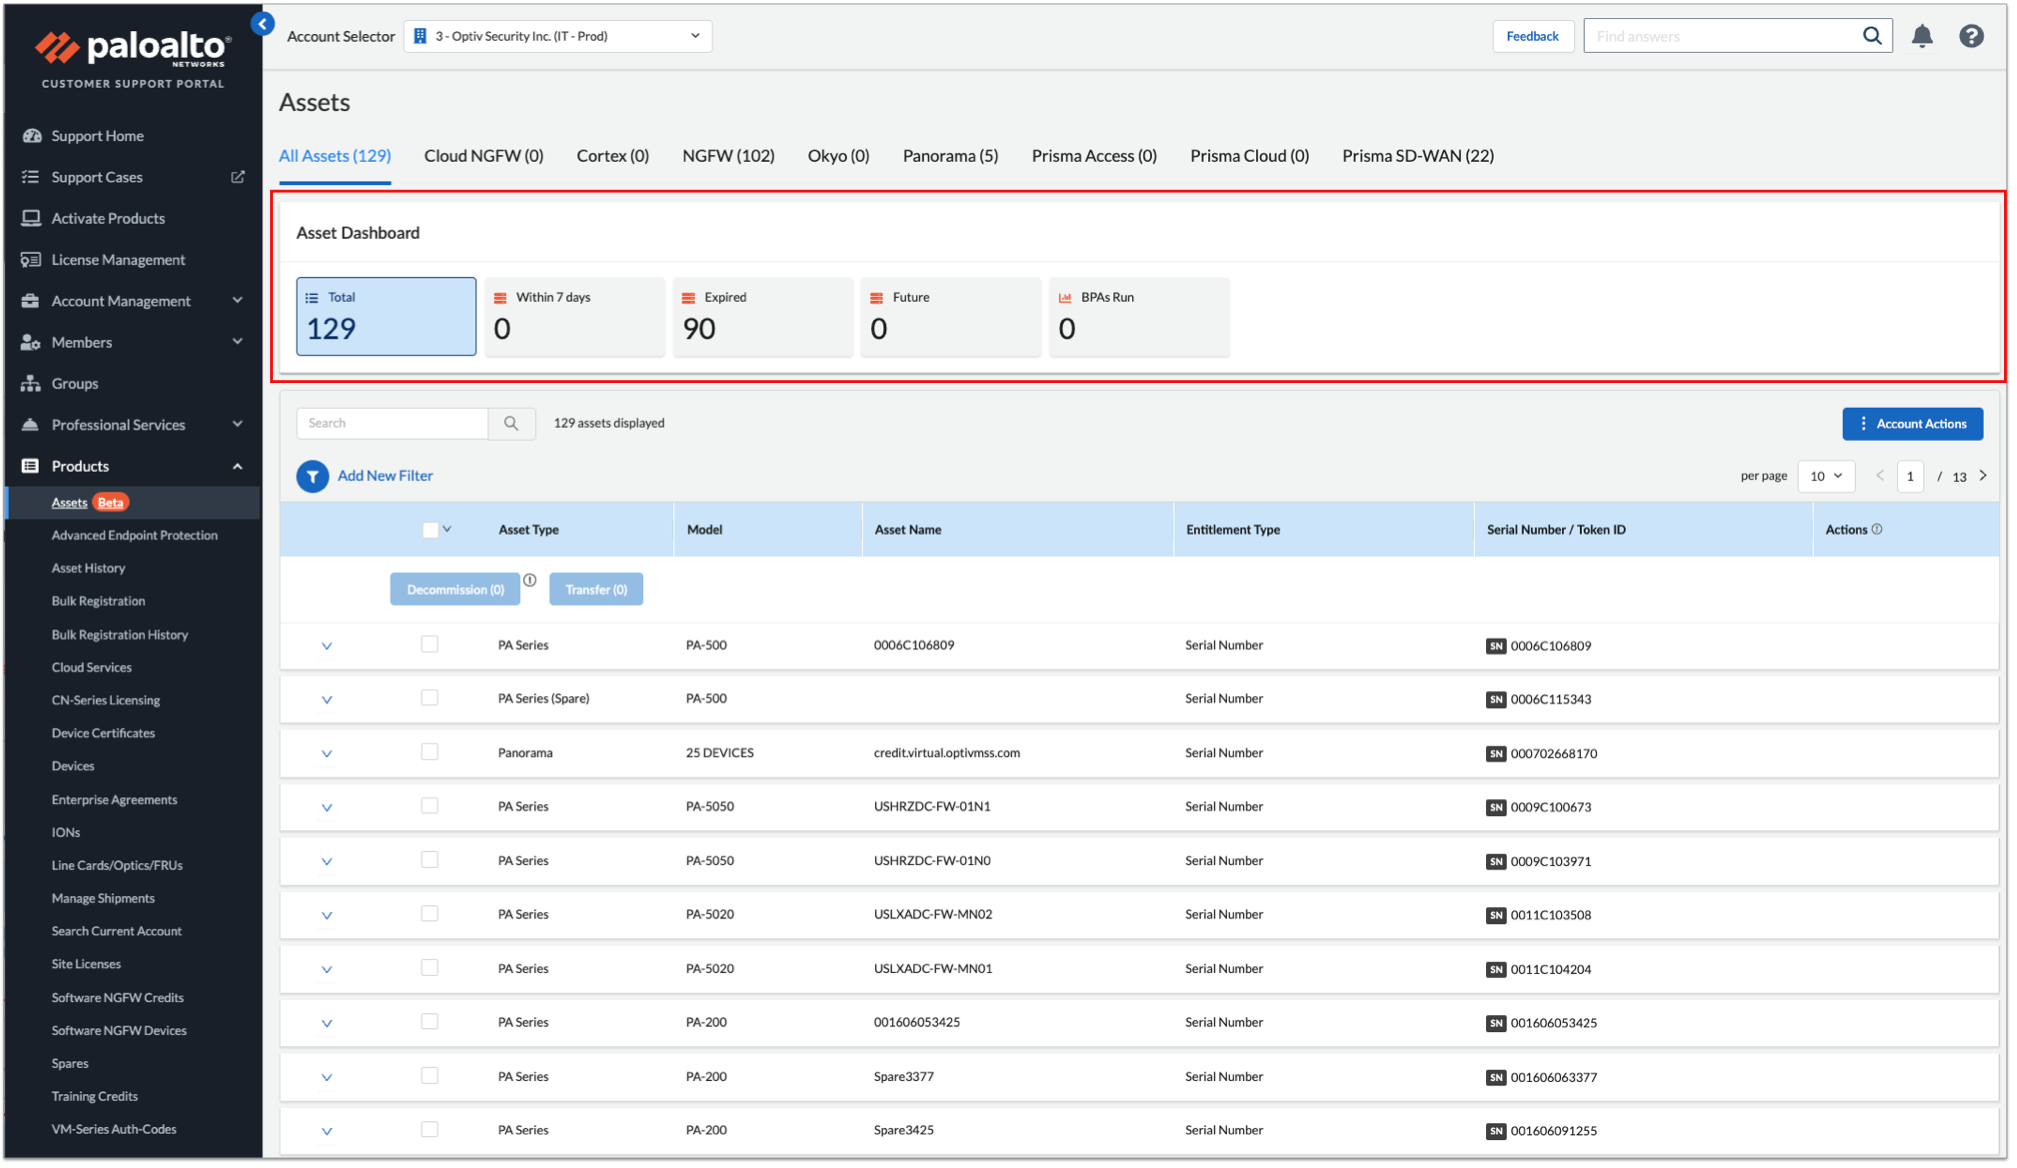Open the per page count dropdown
Image resolution: width=2017 pixels, height=1168 pixels.
coord(1825,476)
